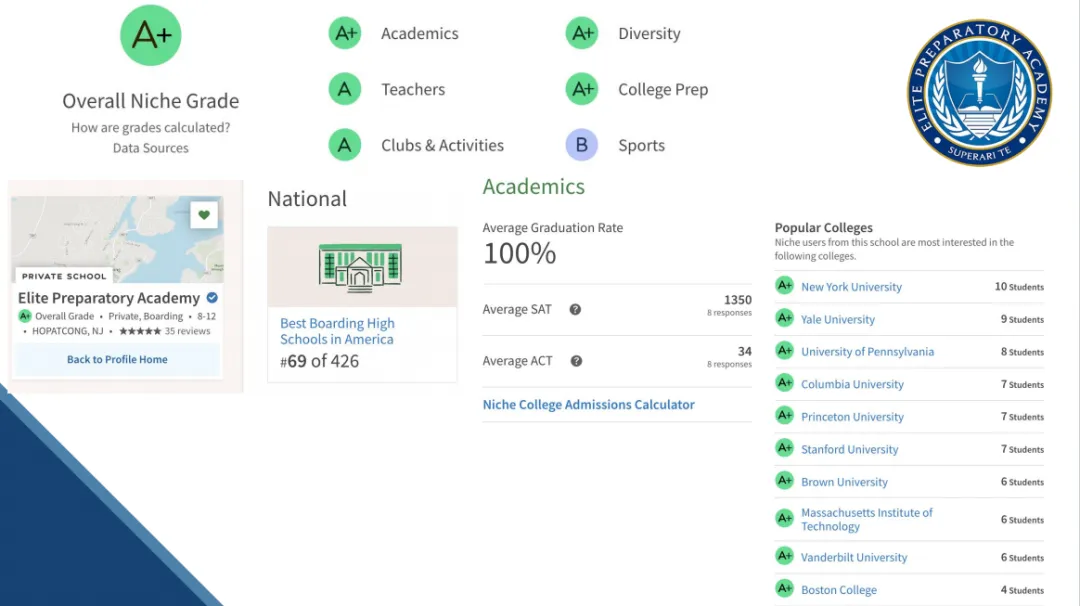This screenshot has width=1080, height=606.
Task: Click the large Overall Niche Grade A+ badge
Action: click(151, 35)
